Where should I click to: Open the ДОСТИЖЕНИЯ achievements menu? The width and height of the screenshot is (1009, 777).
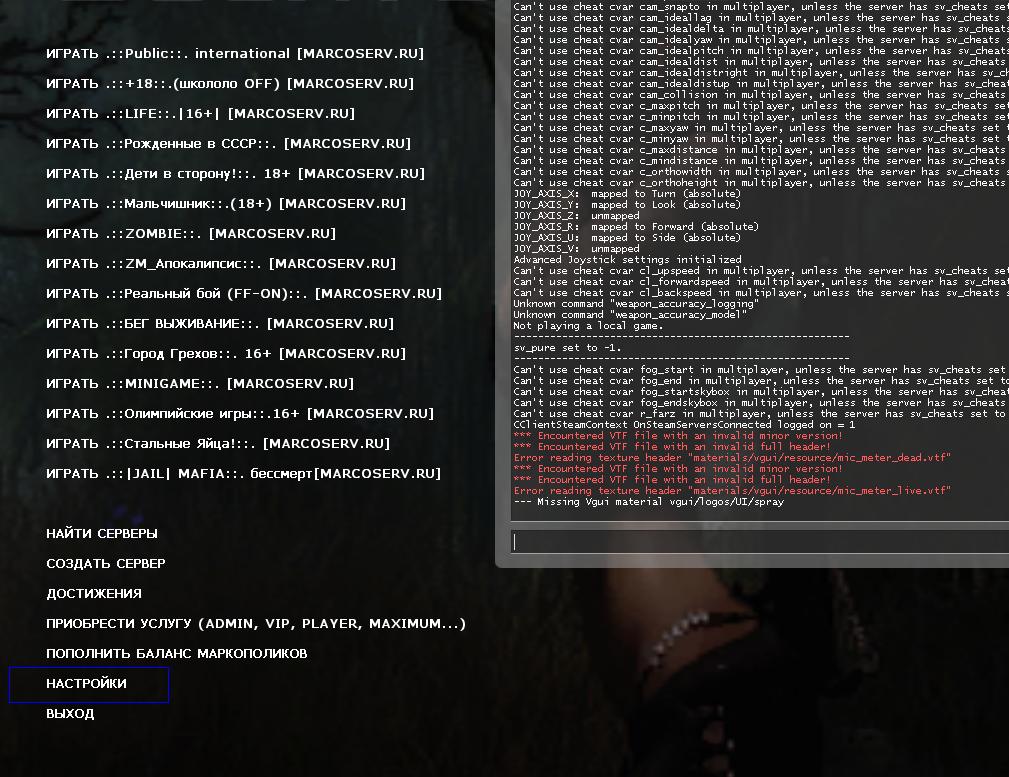point(94,594)
